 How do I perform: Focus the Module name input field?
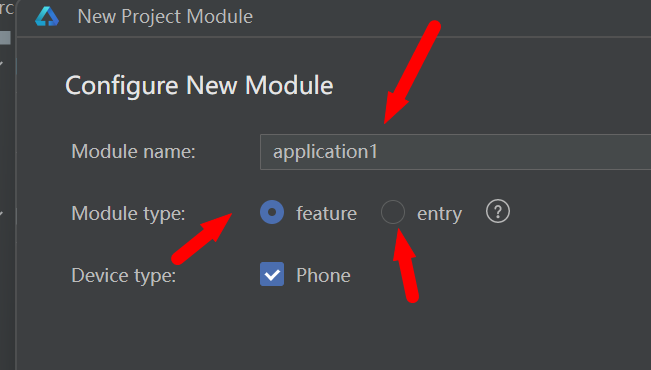click(x=455, y=152)
